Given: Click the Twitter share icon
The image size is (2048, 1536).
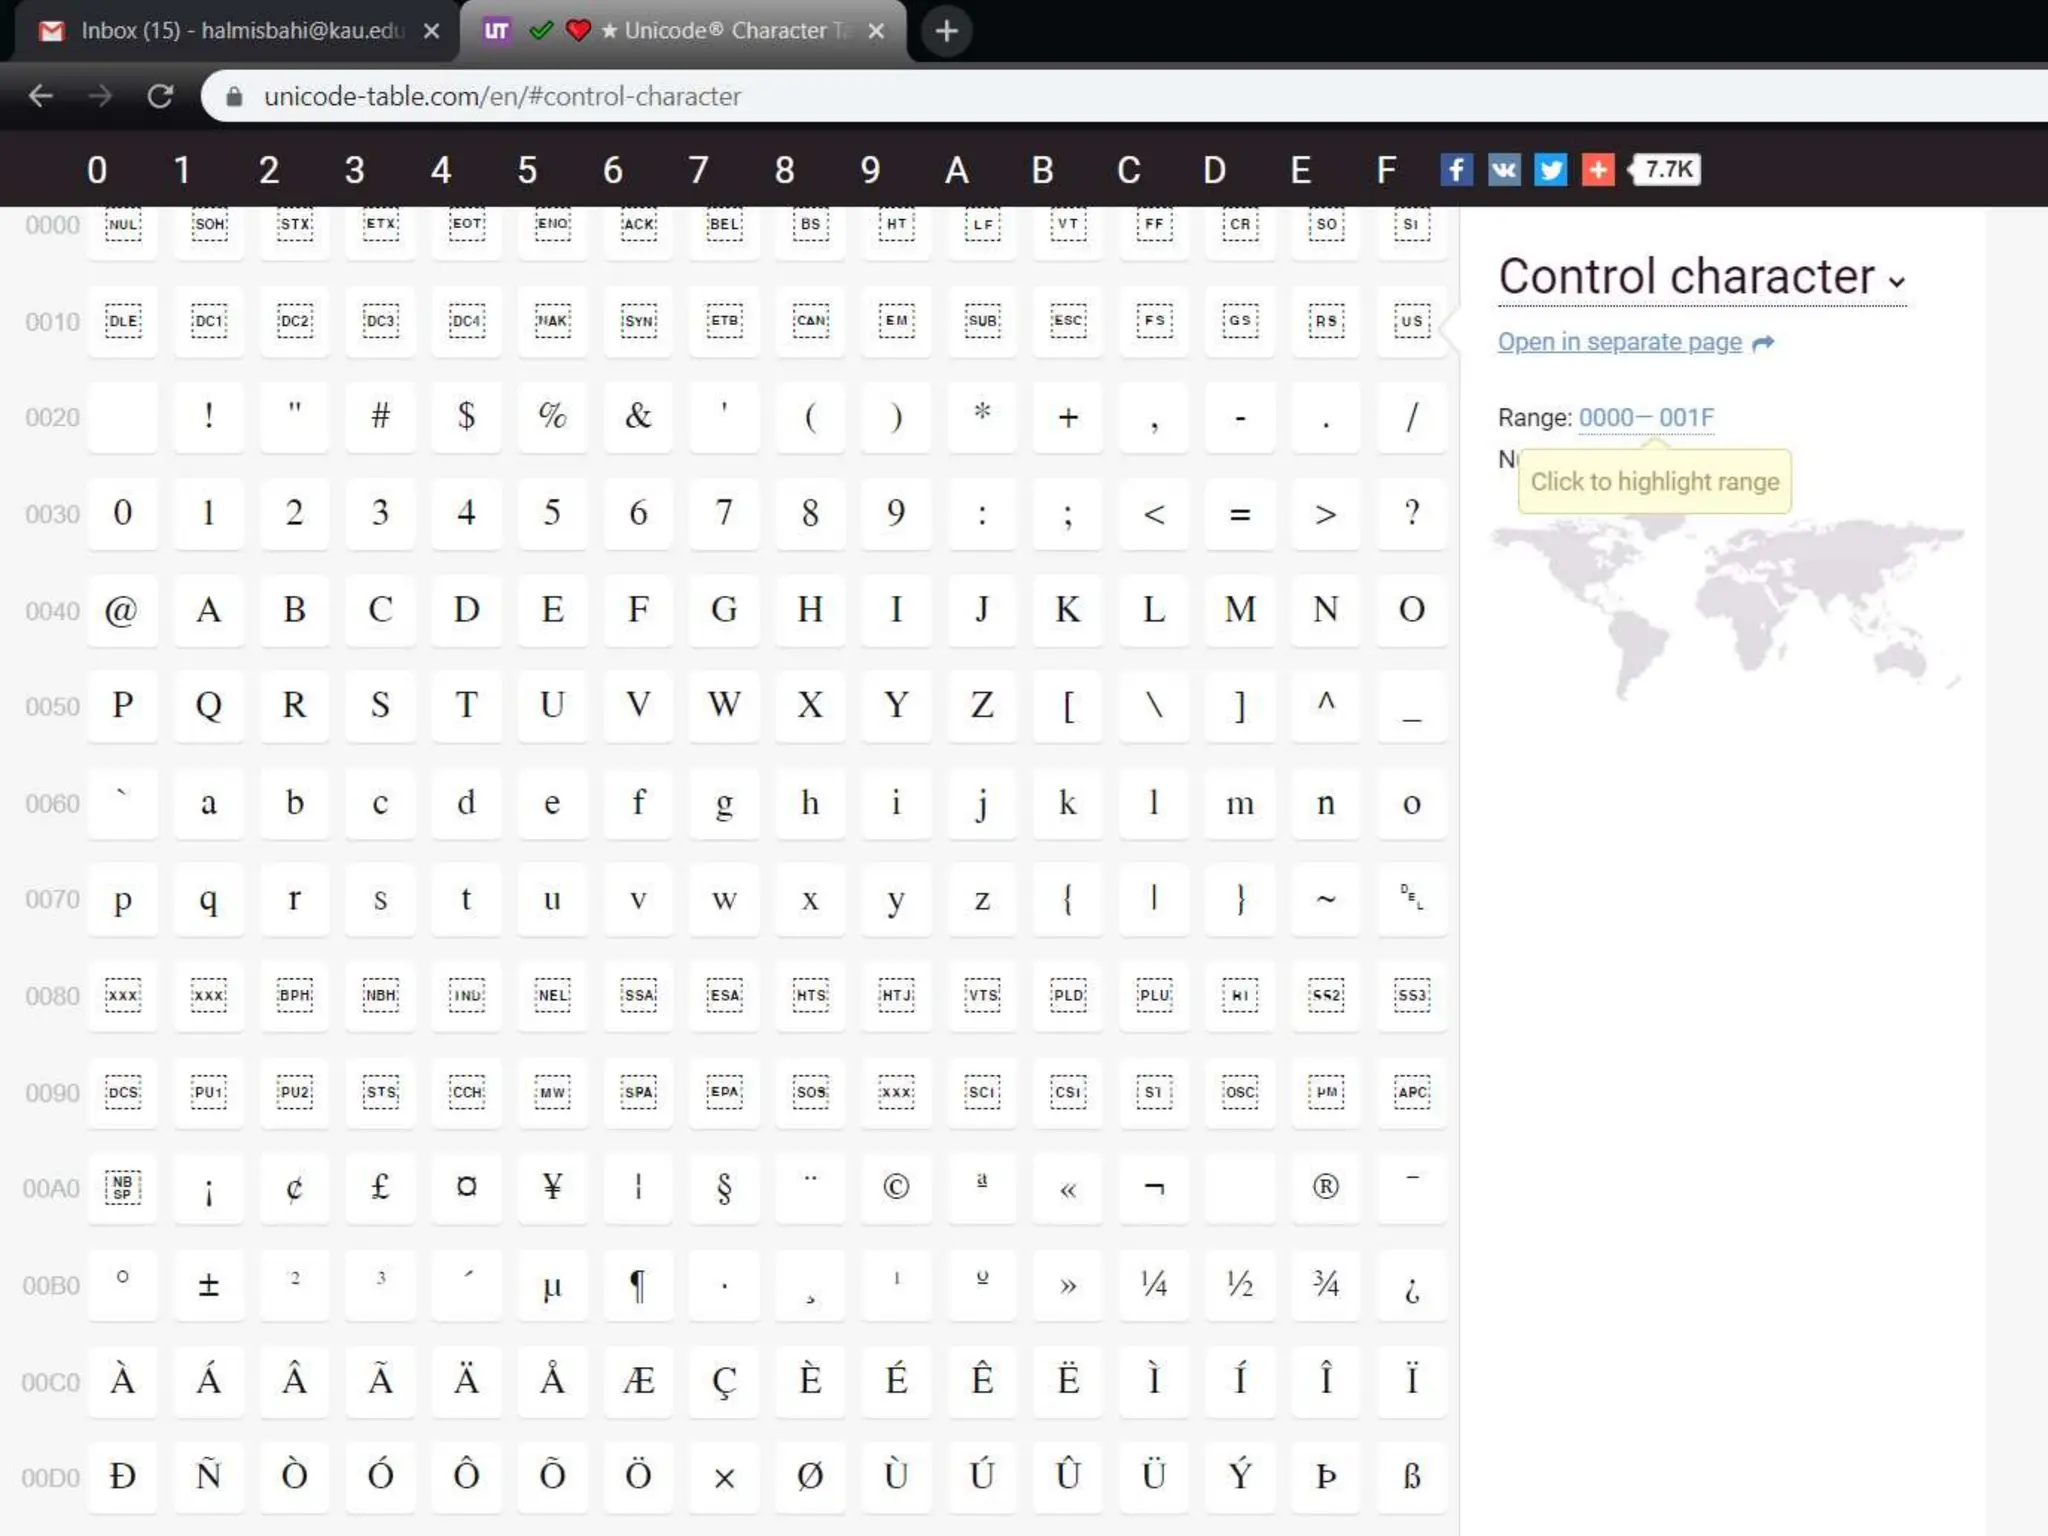Looking at the screenshot, I should pyautogui.click(x=1550, y=170).
